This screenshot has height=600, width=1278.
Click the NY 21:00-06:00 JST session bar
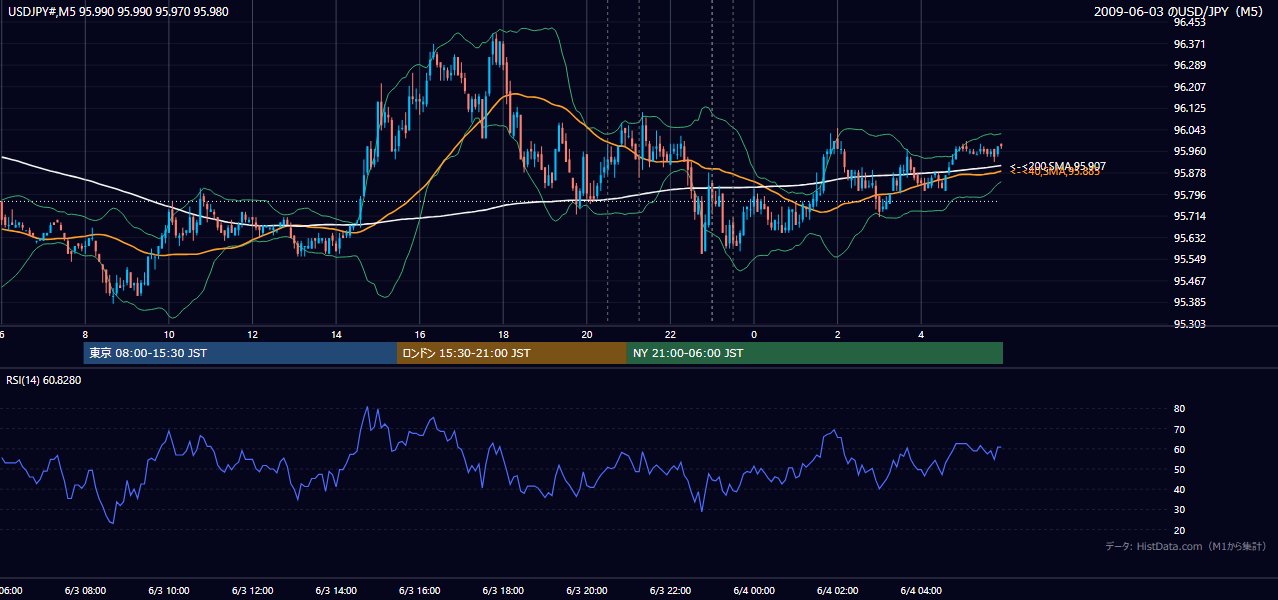click(x=815, y=353)
